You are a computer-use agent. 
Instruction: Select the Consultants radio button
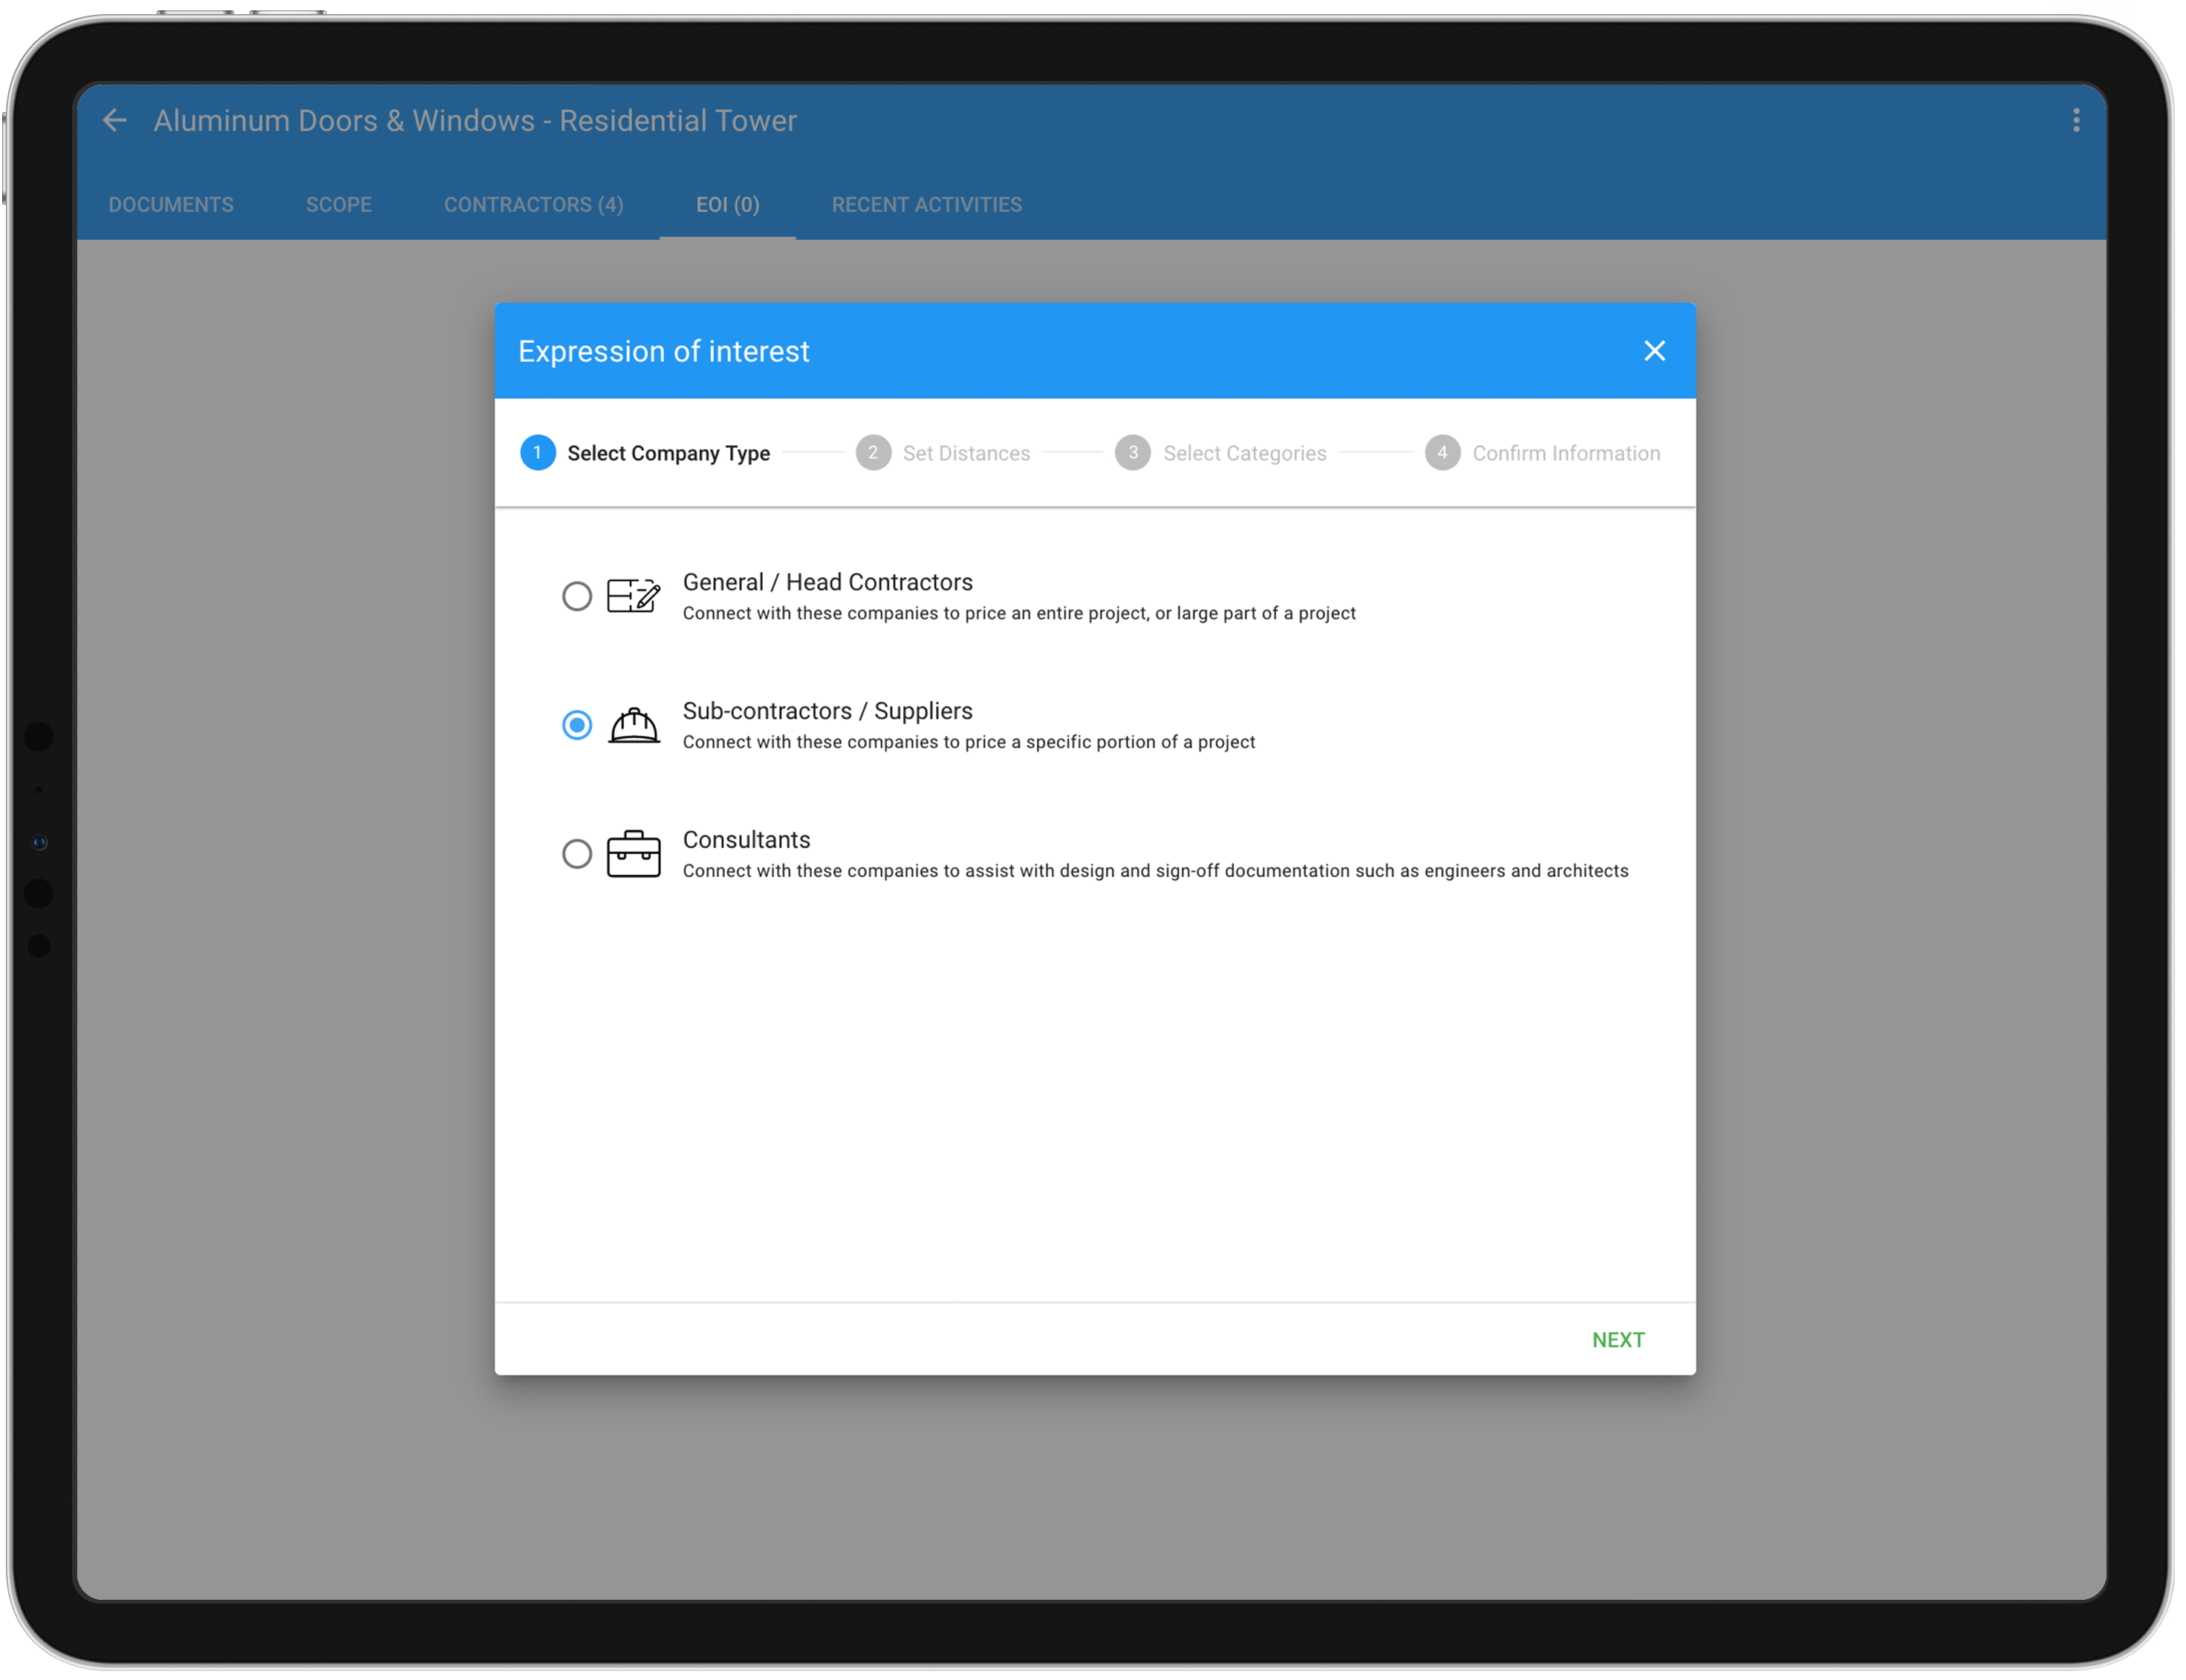[x=577, y=853]
